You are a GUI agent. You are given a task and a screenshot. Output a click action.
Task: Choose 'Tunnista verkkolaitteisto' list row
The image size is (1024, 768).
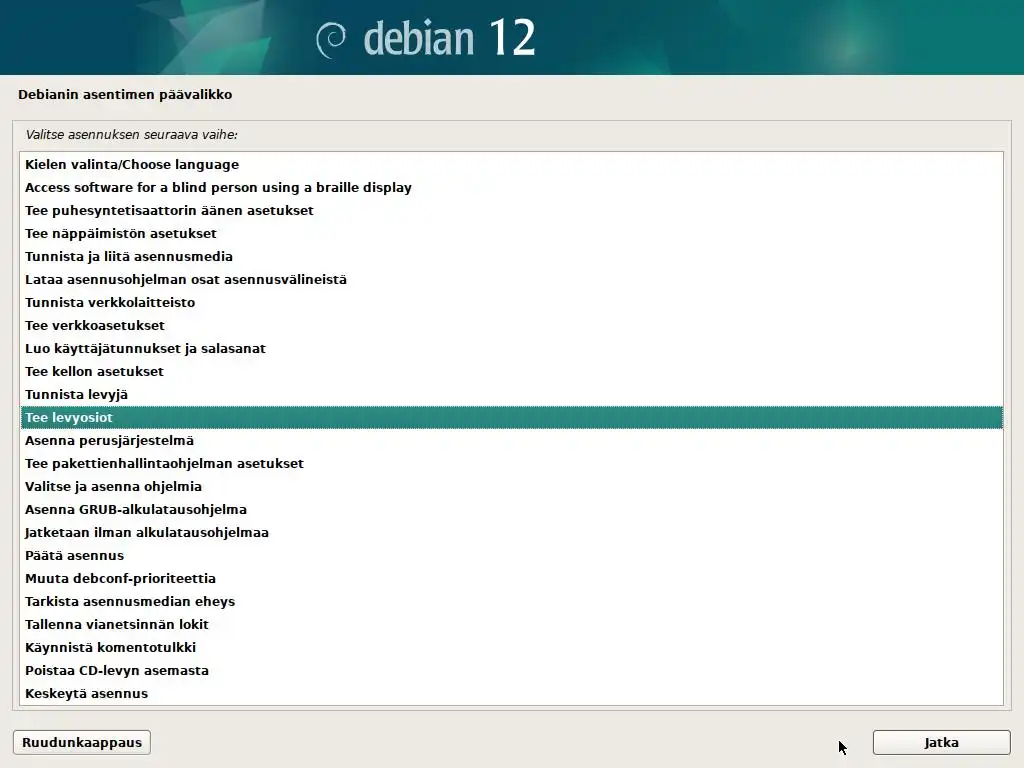[512, 302]
